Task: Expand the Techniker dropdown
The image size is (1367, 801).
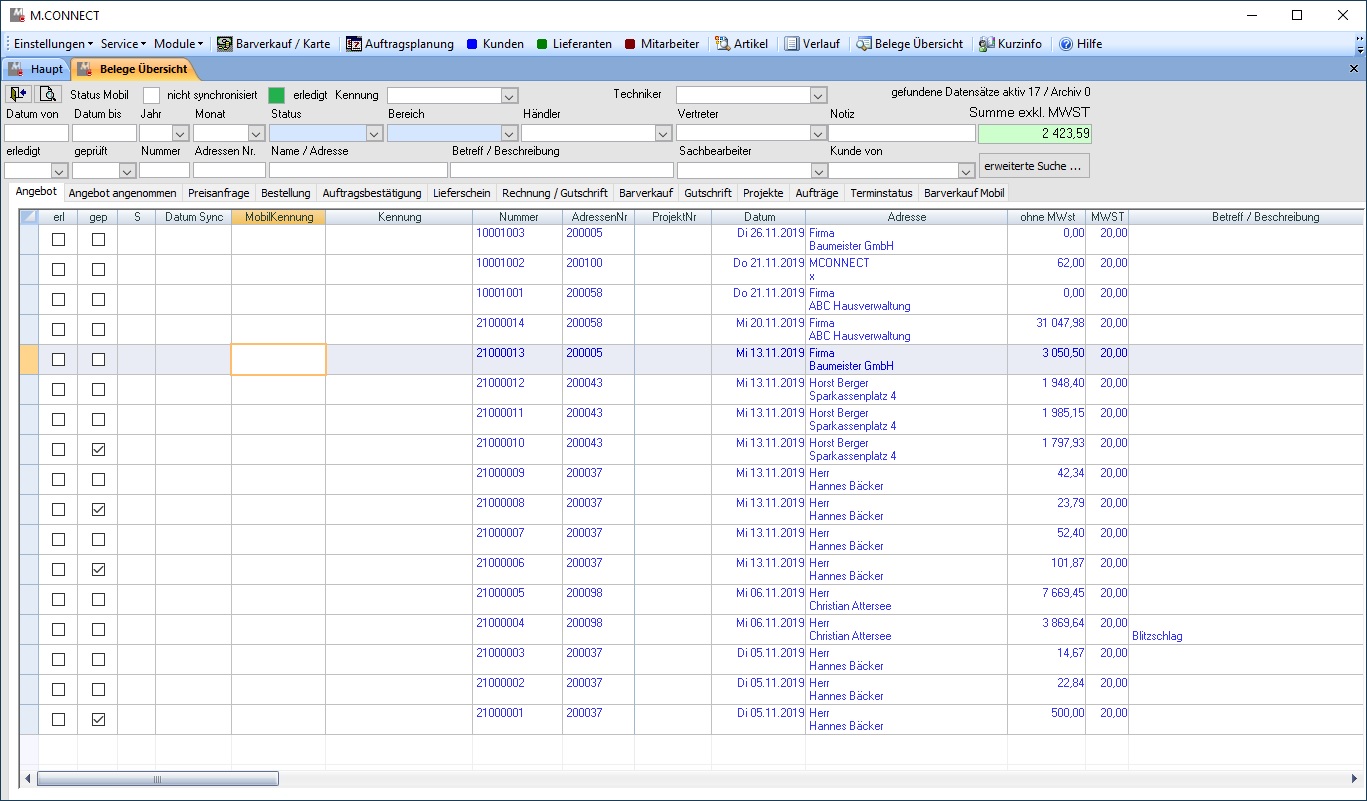Action: (818, 96)
